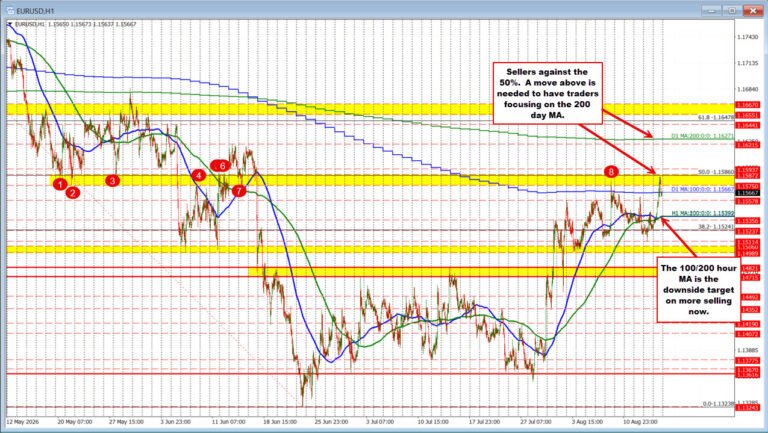Click the 3 Jul 07:00 time label
The image size is (768, 433).
tap(380, 421)
